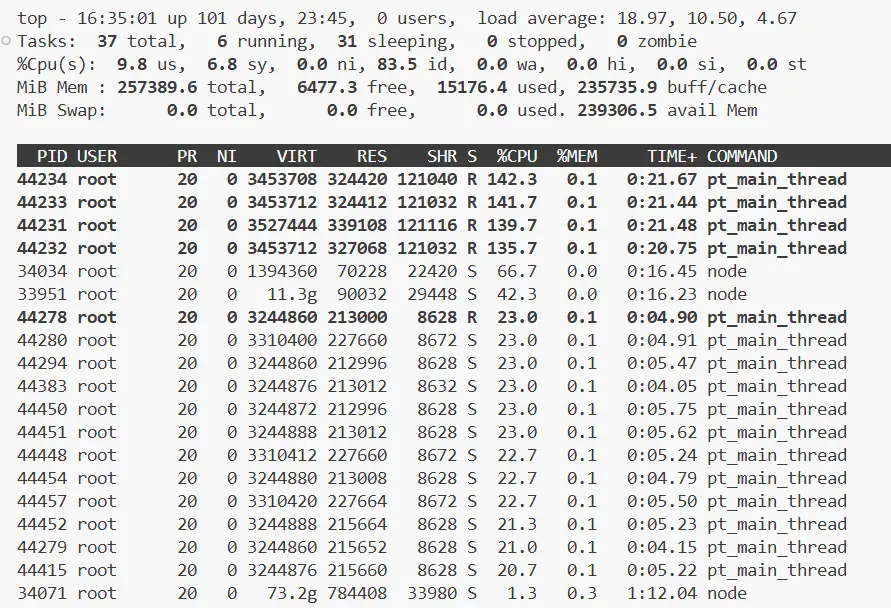
Task: Click the COMMAND column header
Action: [x=741, y=156]
